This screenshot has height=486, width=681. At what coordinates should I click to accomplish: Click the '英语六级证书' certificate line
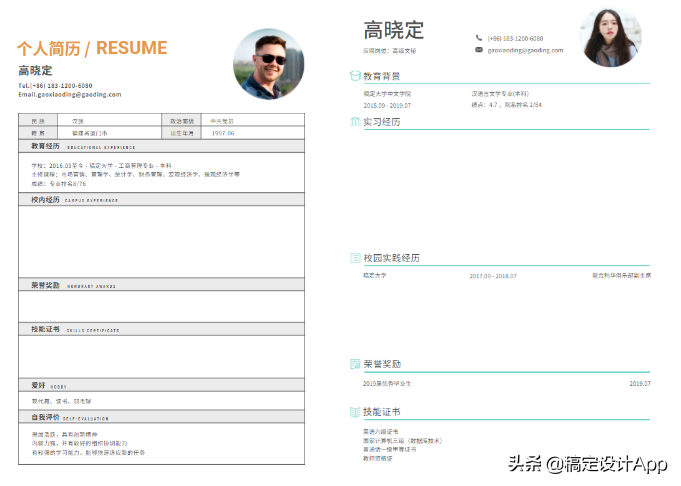(380, 432)
